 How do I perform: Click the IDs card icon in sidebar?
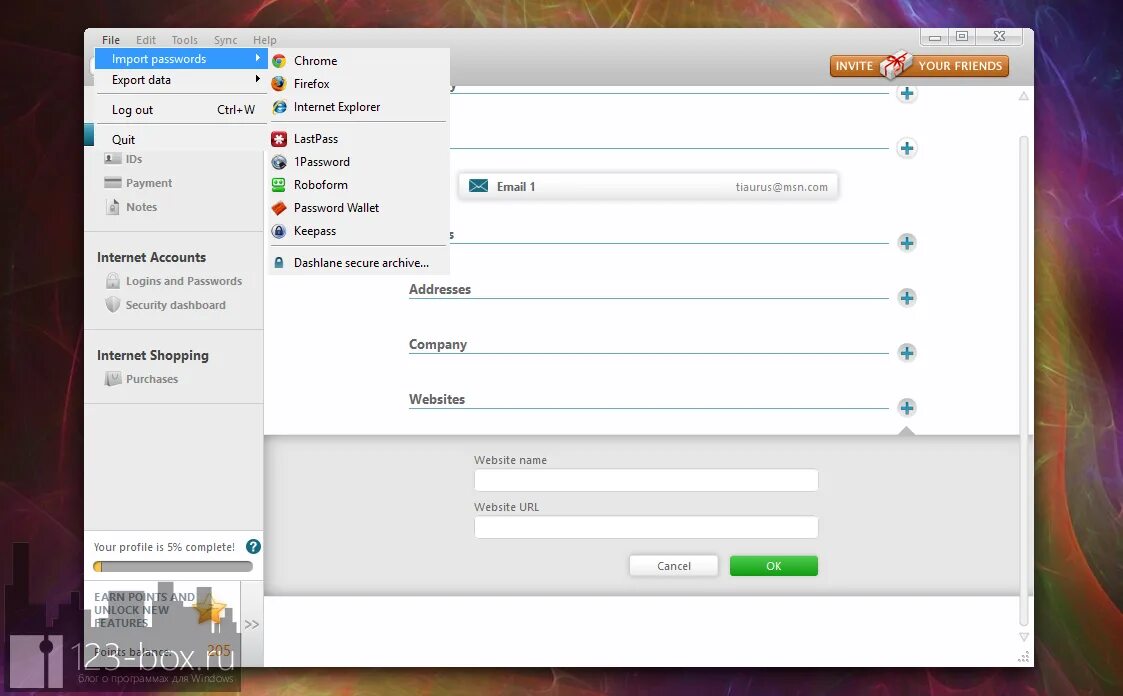pyautogui.click(x=112, y=159)
